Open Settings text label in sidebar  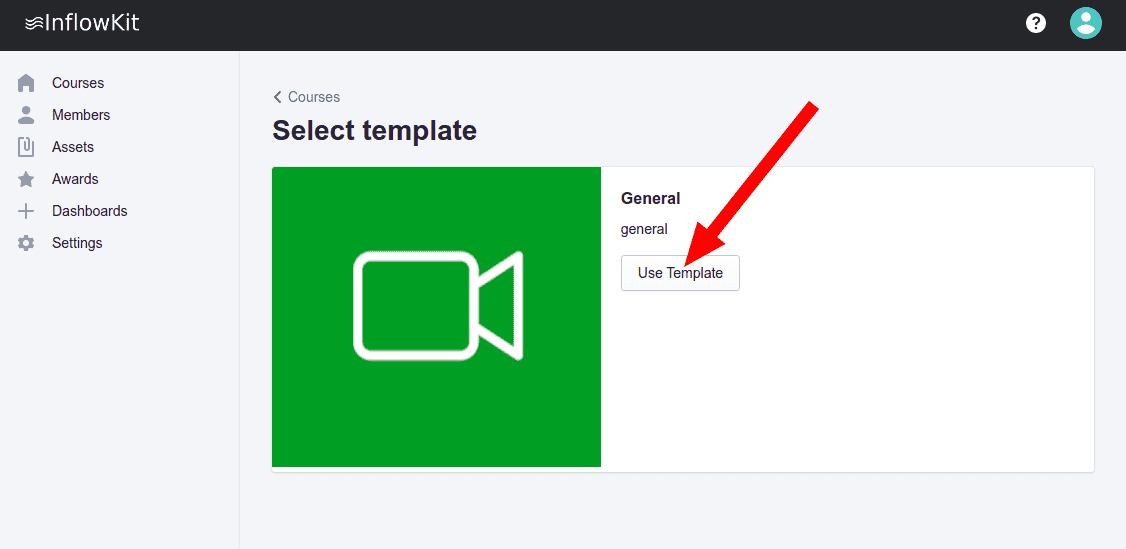pos(77,243)
